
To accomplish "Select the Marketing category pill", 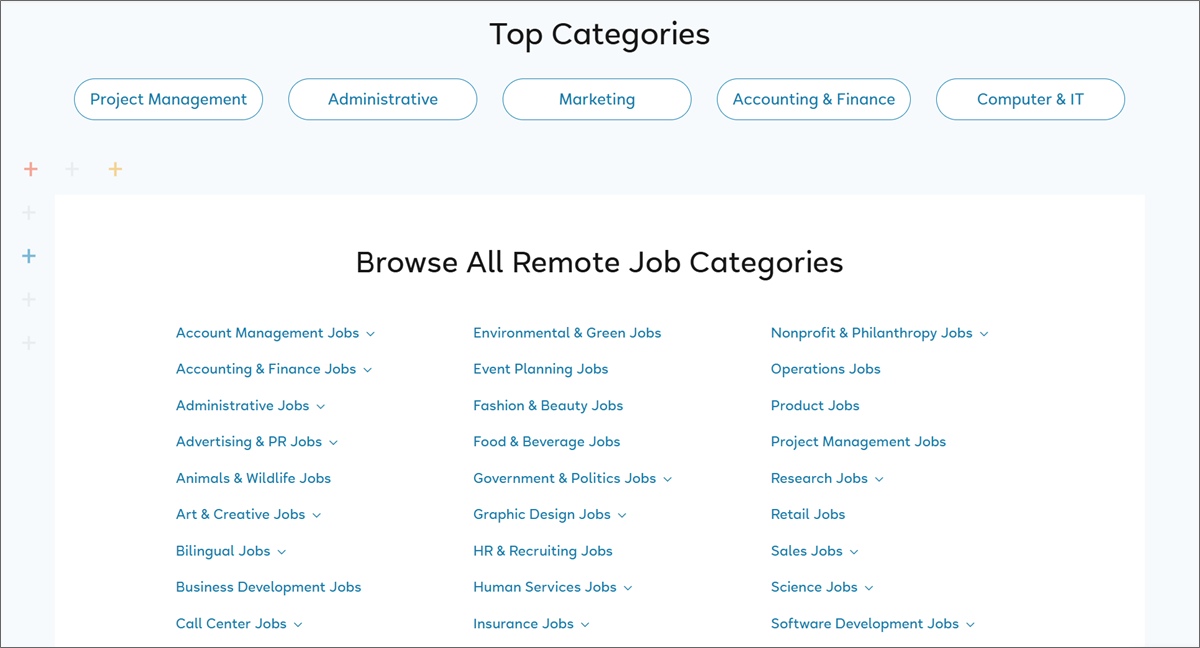I will coord(596,99).
